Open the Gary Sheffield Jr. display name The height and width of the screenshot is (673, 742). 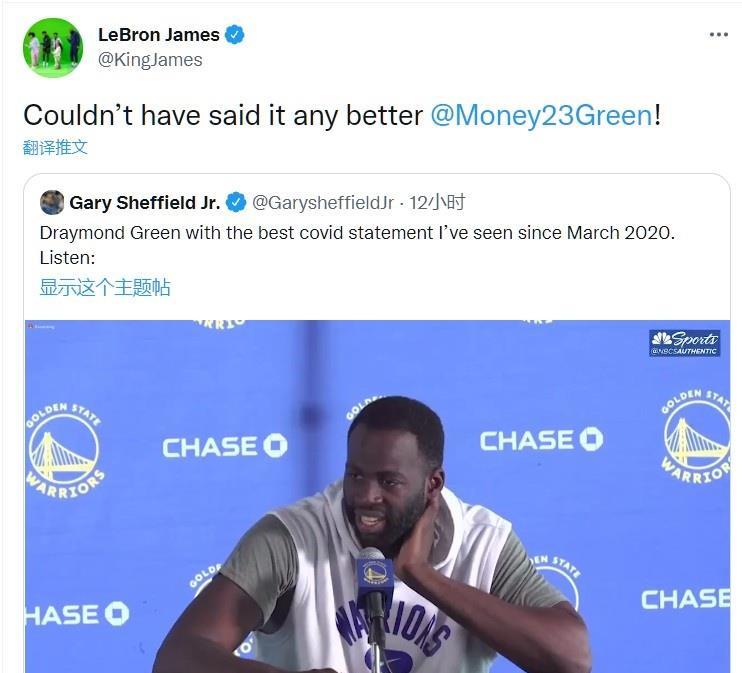pyautogui.click(x=145, y=203)
